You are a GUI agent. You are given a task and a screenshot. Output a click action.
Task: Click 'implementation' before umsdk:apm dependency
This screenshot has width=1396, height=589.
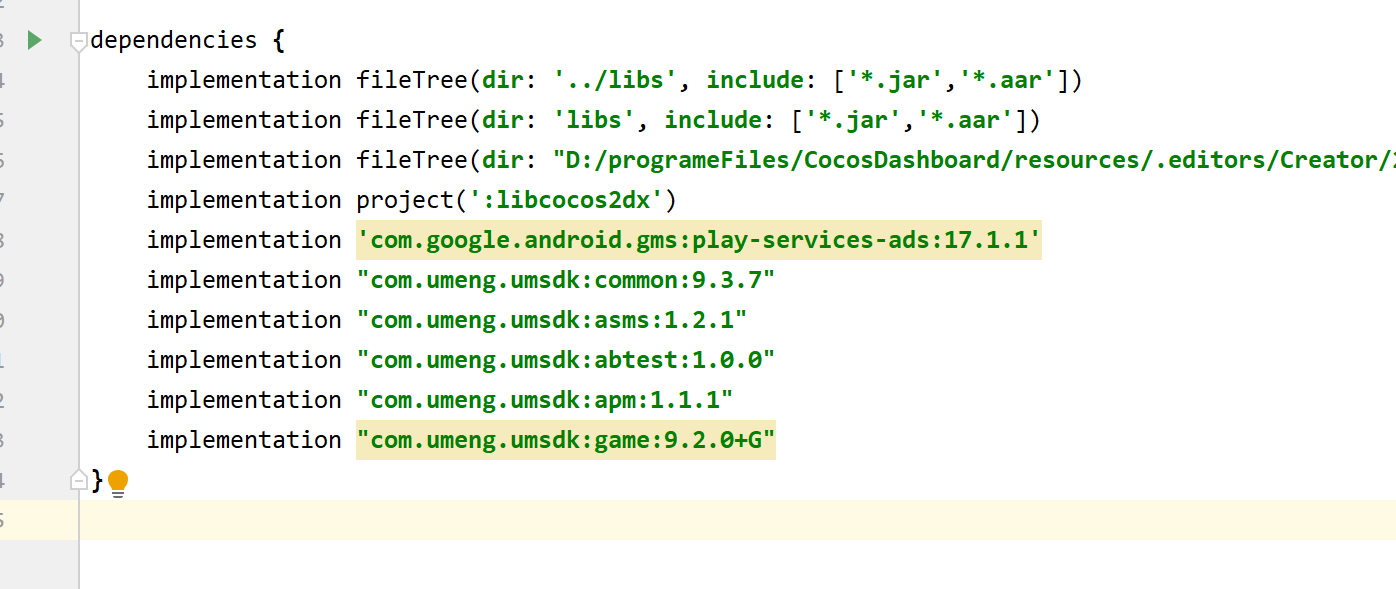pyautogui.click(x=244, y=400)
